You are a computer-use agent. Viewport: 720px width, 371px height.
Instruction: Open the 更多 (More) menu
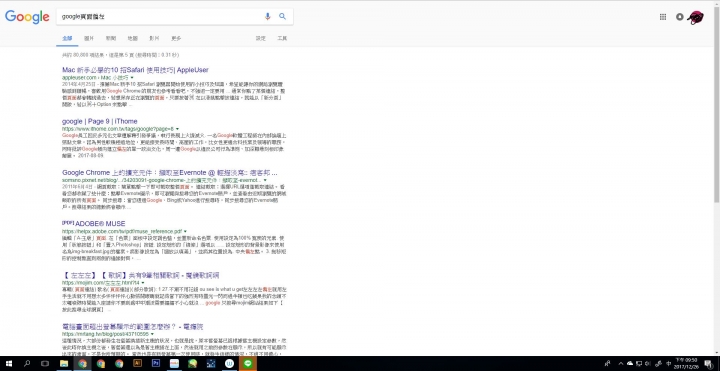click(176, 39)
